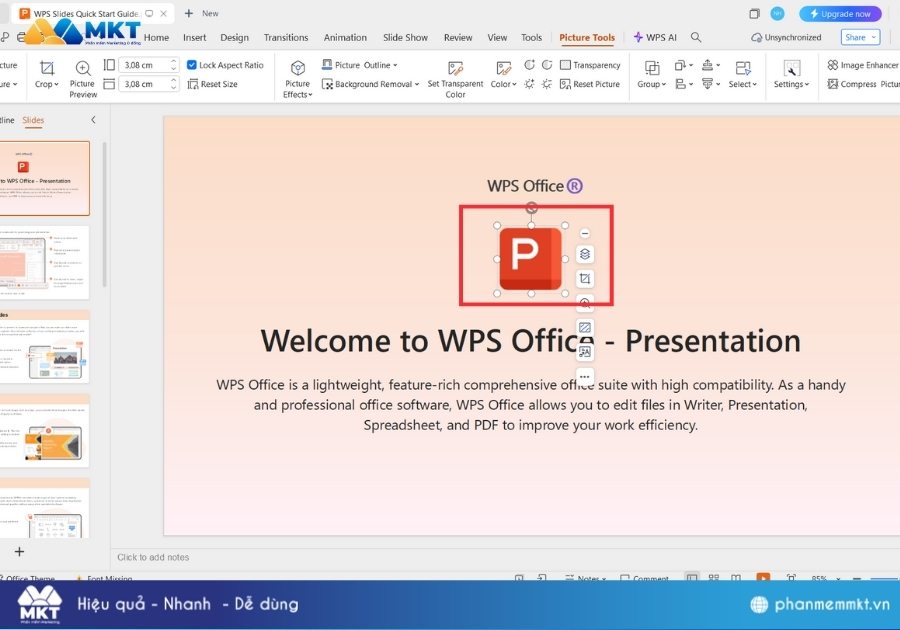900x630 pixels.
Task: Open Picture Preview
Action: 83,78
